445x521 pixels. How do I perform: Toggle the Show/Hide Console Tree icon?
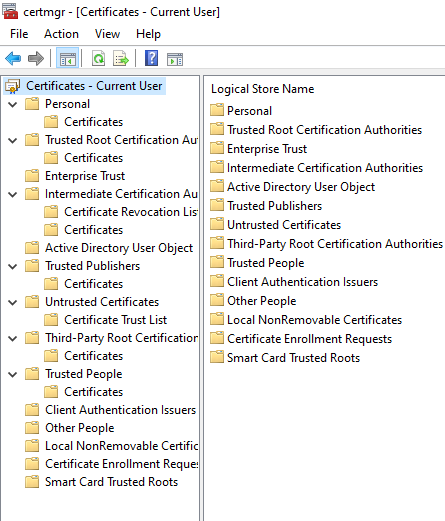68,59
